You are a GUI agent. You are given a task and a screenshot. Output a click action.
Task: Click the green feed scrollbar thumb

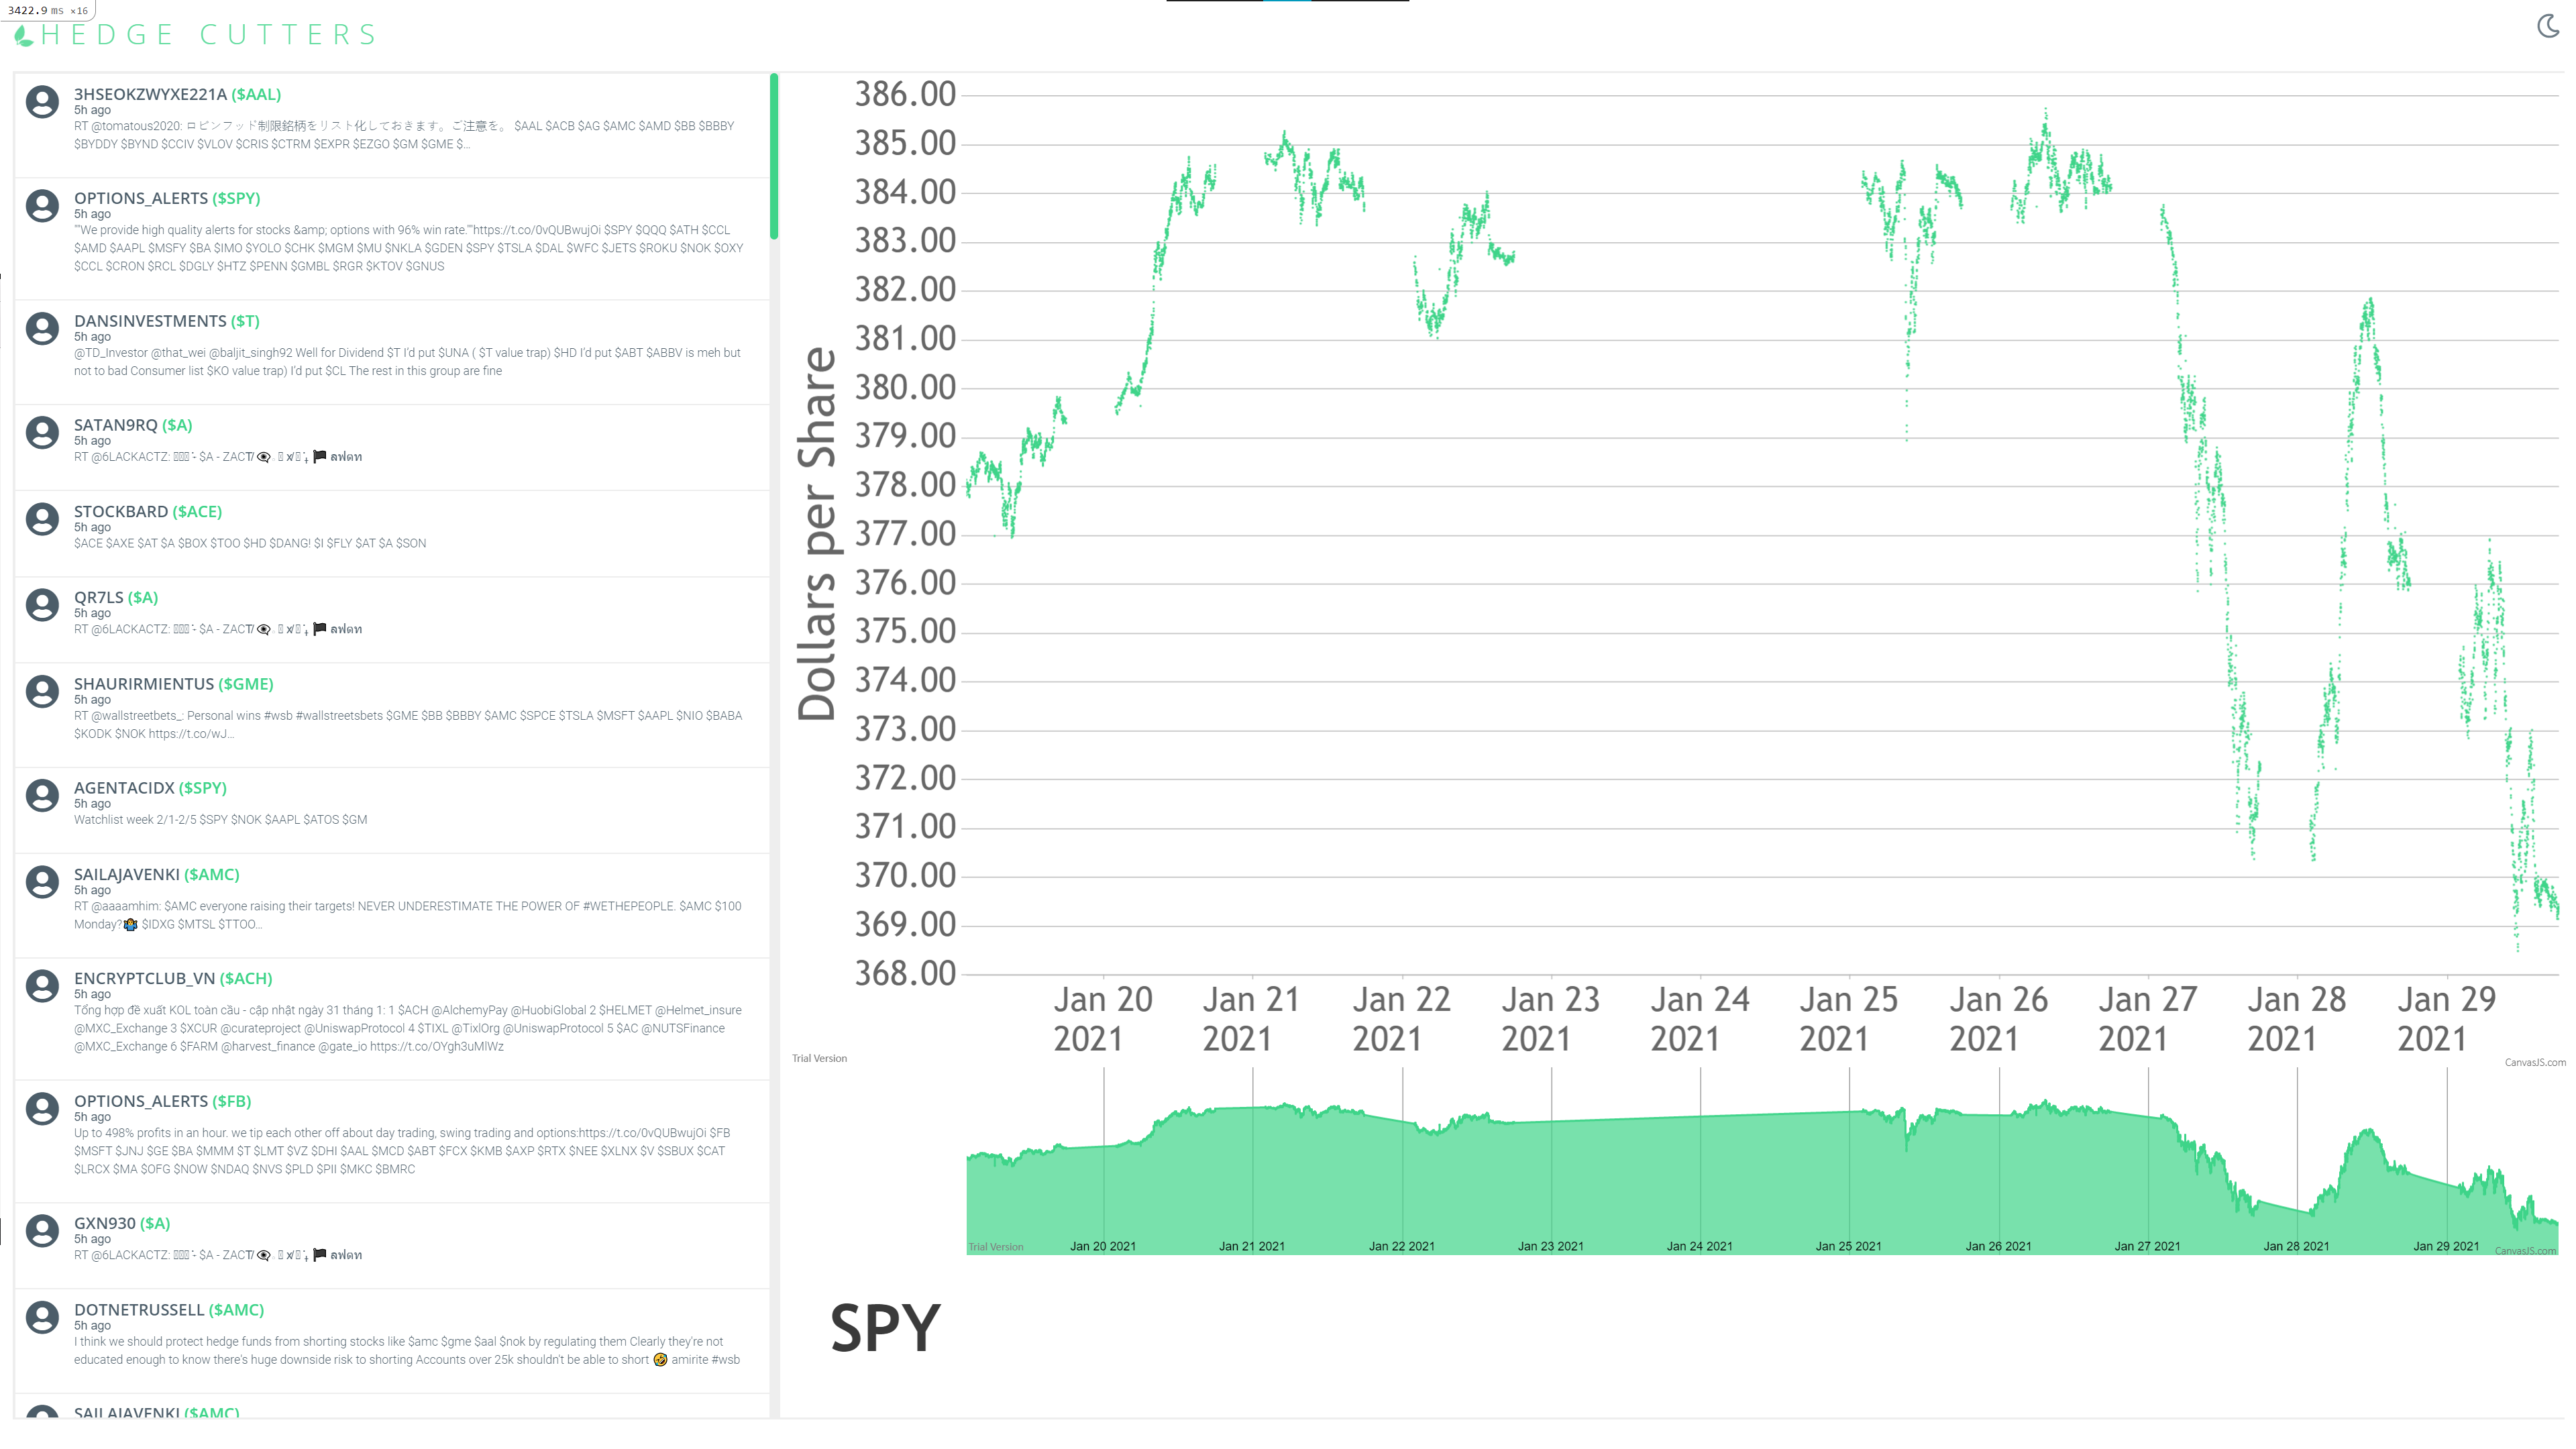click(774, 157)
